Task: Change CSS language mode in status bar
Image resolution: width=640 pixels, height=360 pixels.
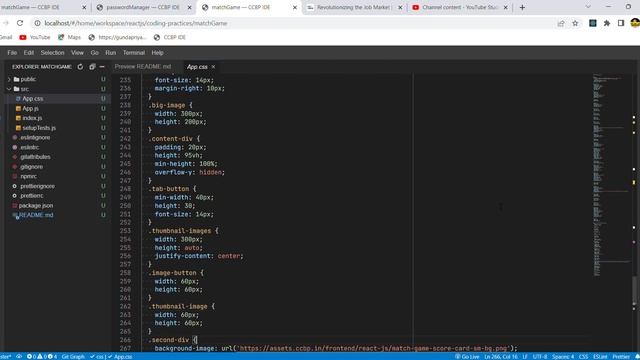Action: (583, 356)
